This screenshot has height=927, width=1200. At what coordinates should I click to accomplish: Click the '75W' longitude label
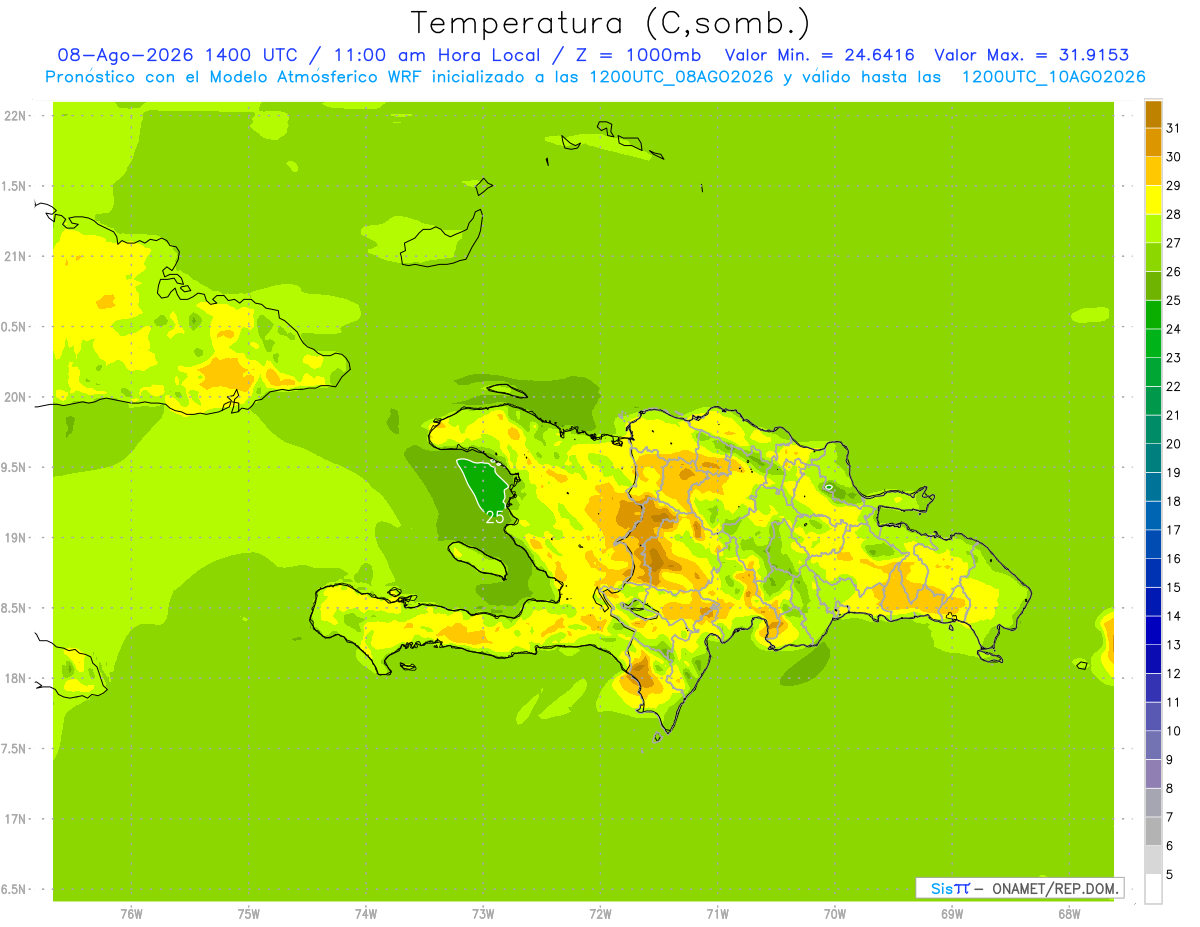click(x=249, y=914)
